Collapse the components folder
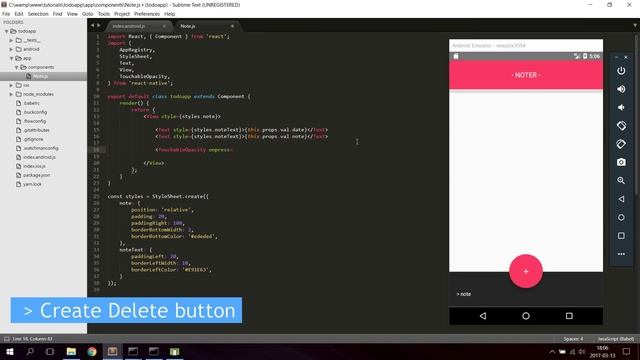Image resolution: width=640 pixels, height=360 pixels. pyautogui.click(x=17, y=67)
